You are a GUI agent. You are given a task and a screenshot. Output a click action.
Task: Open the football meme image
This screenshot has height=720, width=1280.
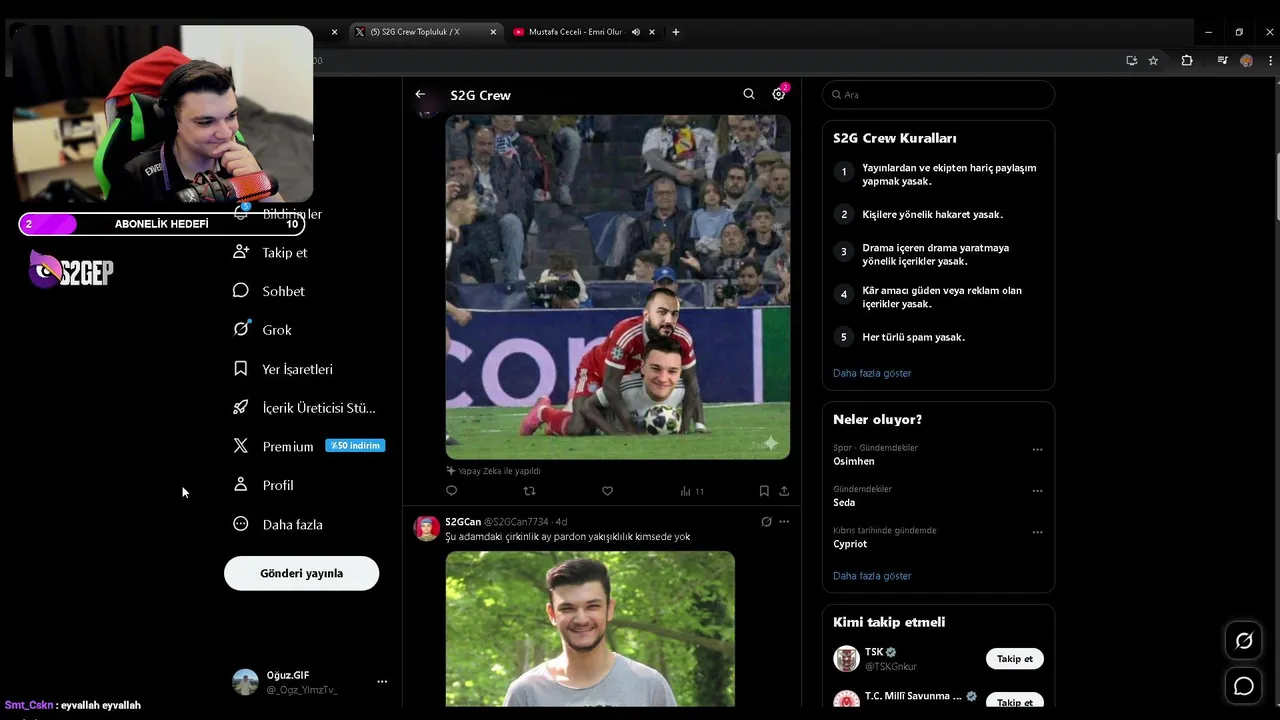coord(618,287)
